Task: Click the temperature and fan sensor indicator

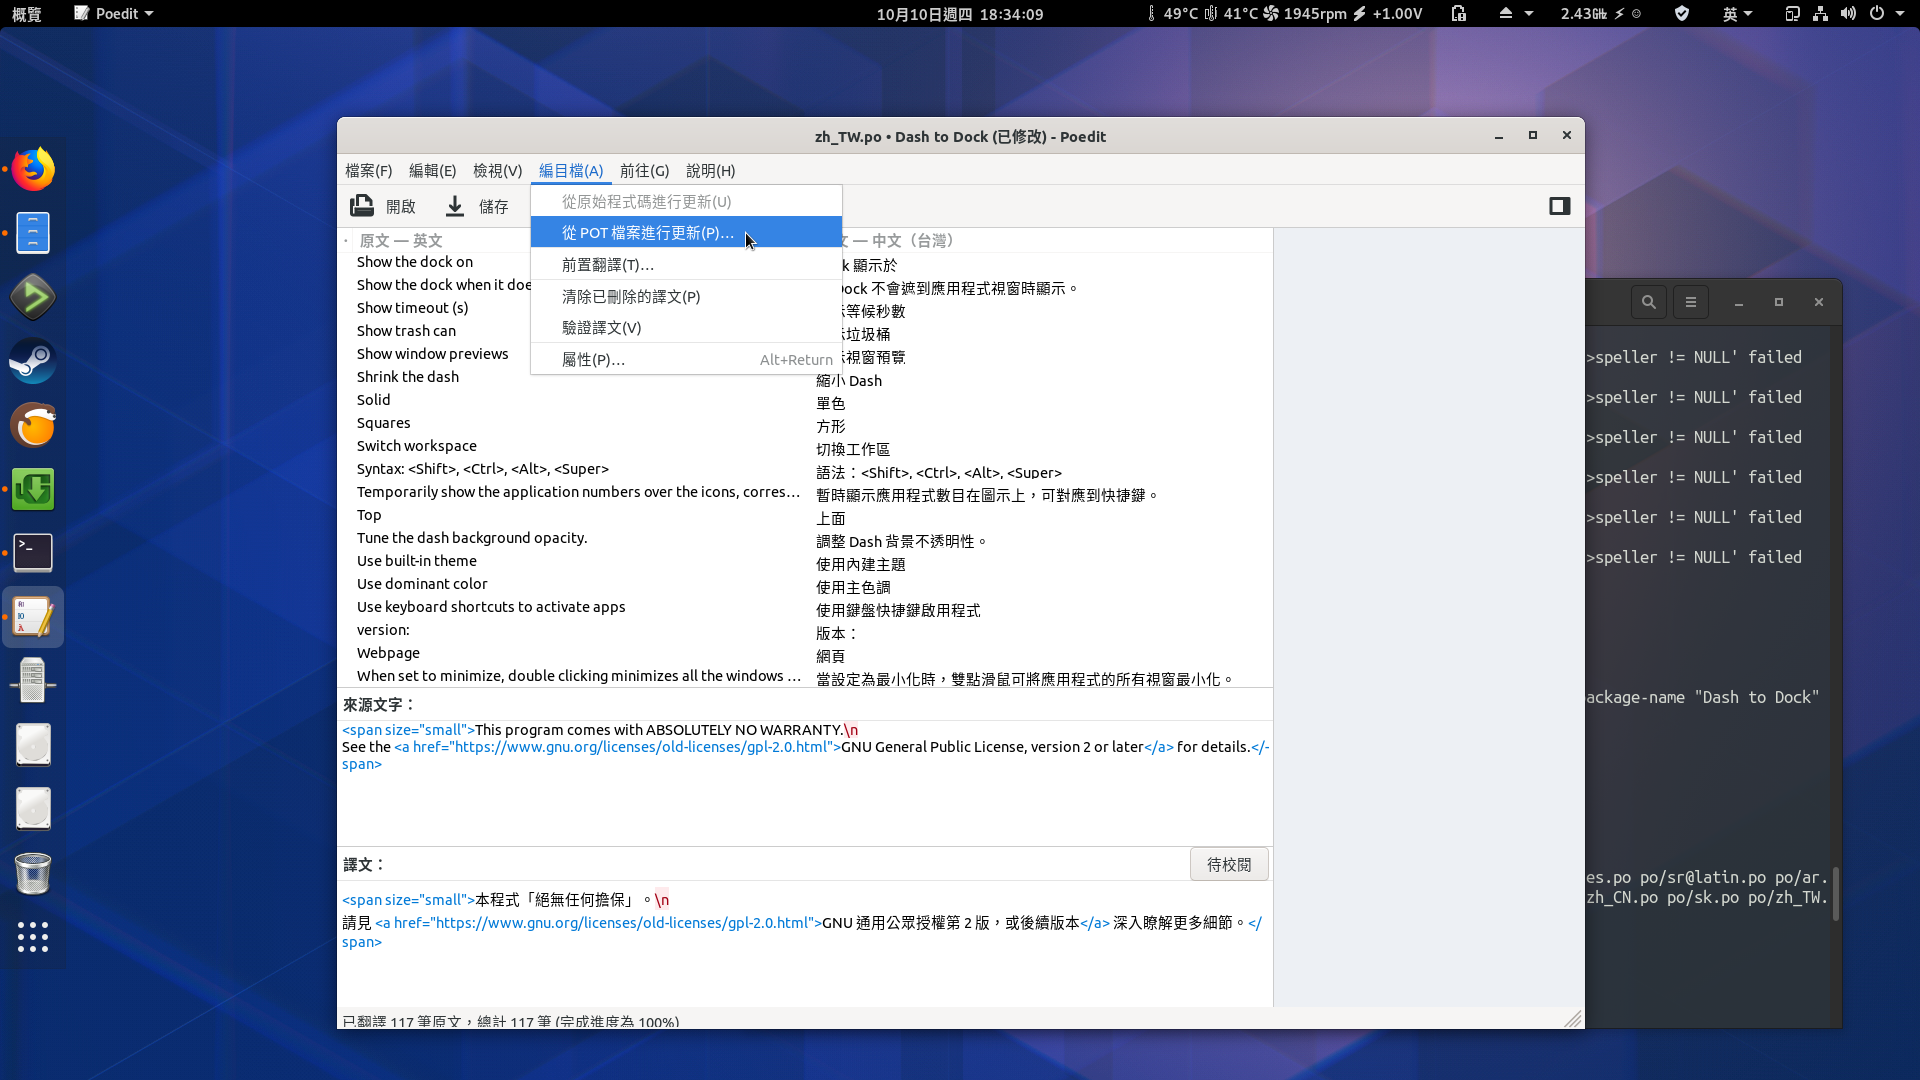Action: [1285, 14]
